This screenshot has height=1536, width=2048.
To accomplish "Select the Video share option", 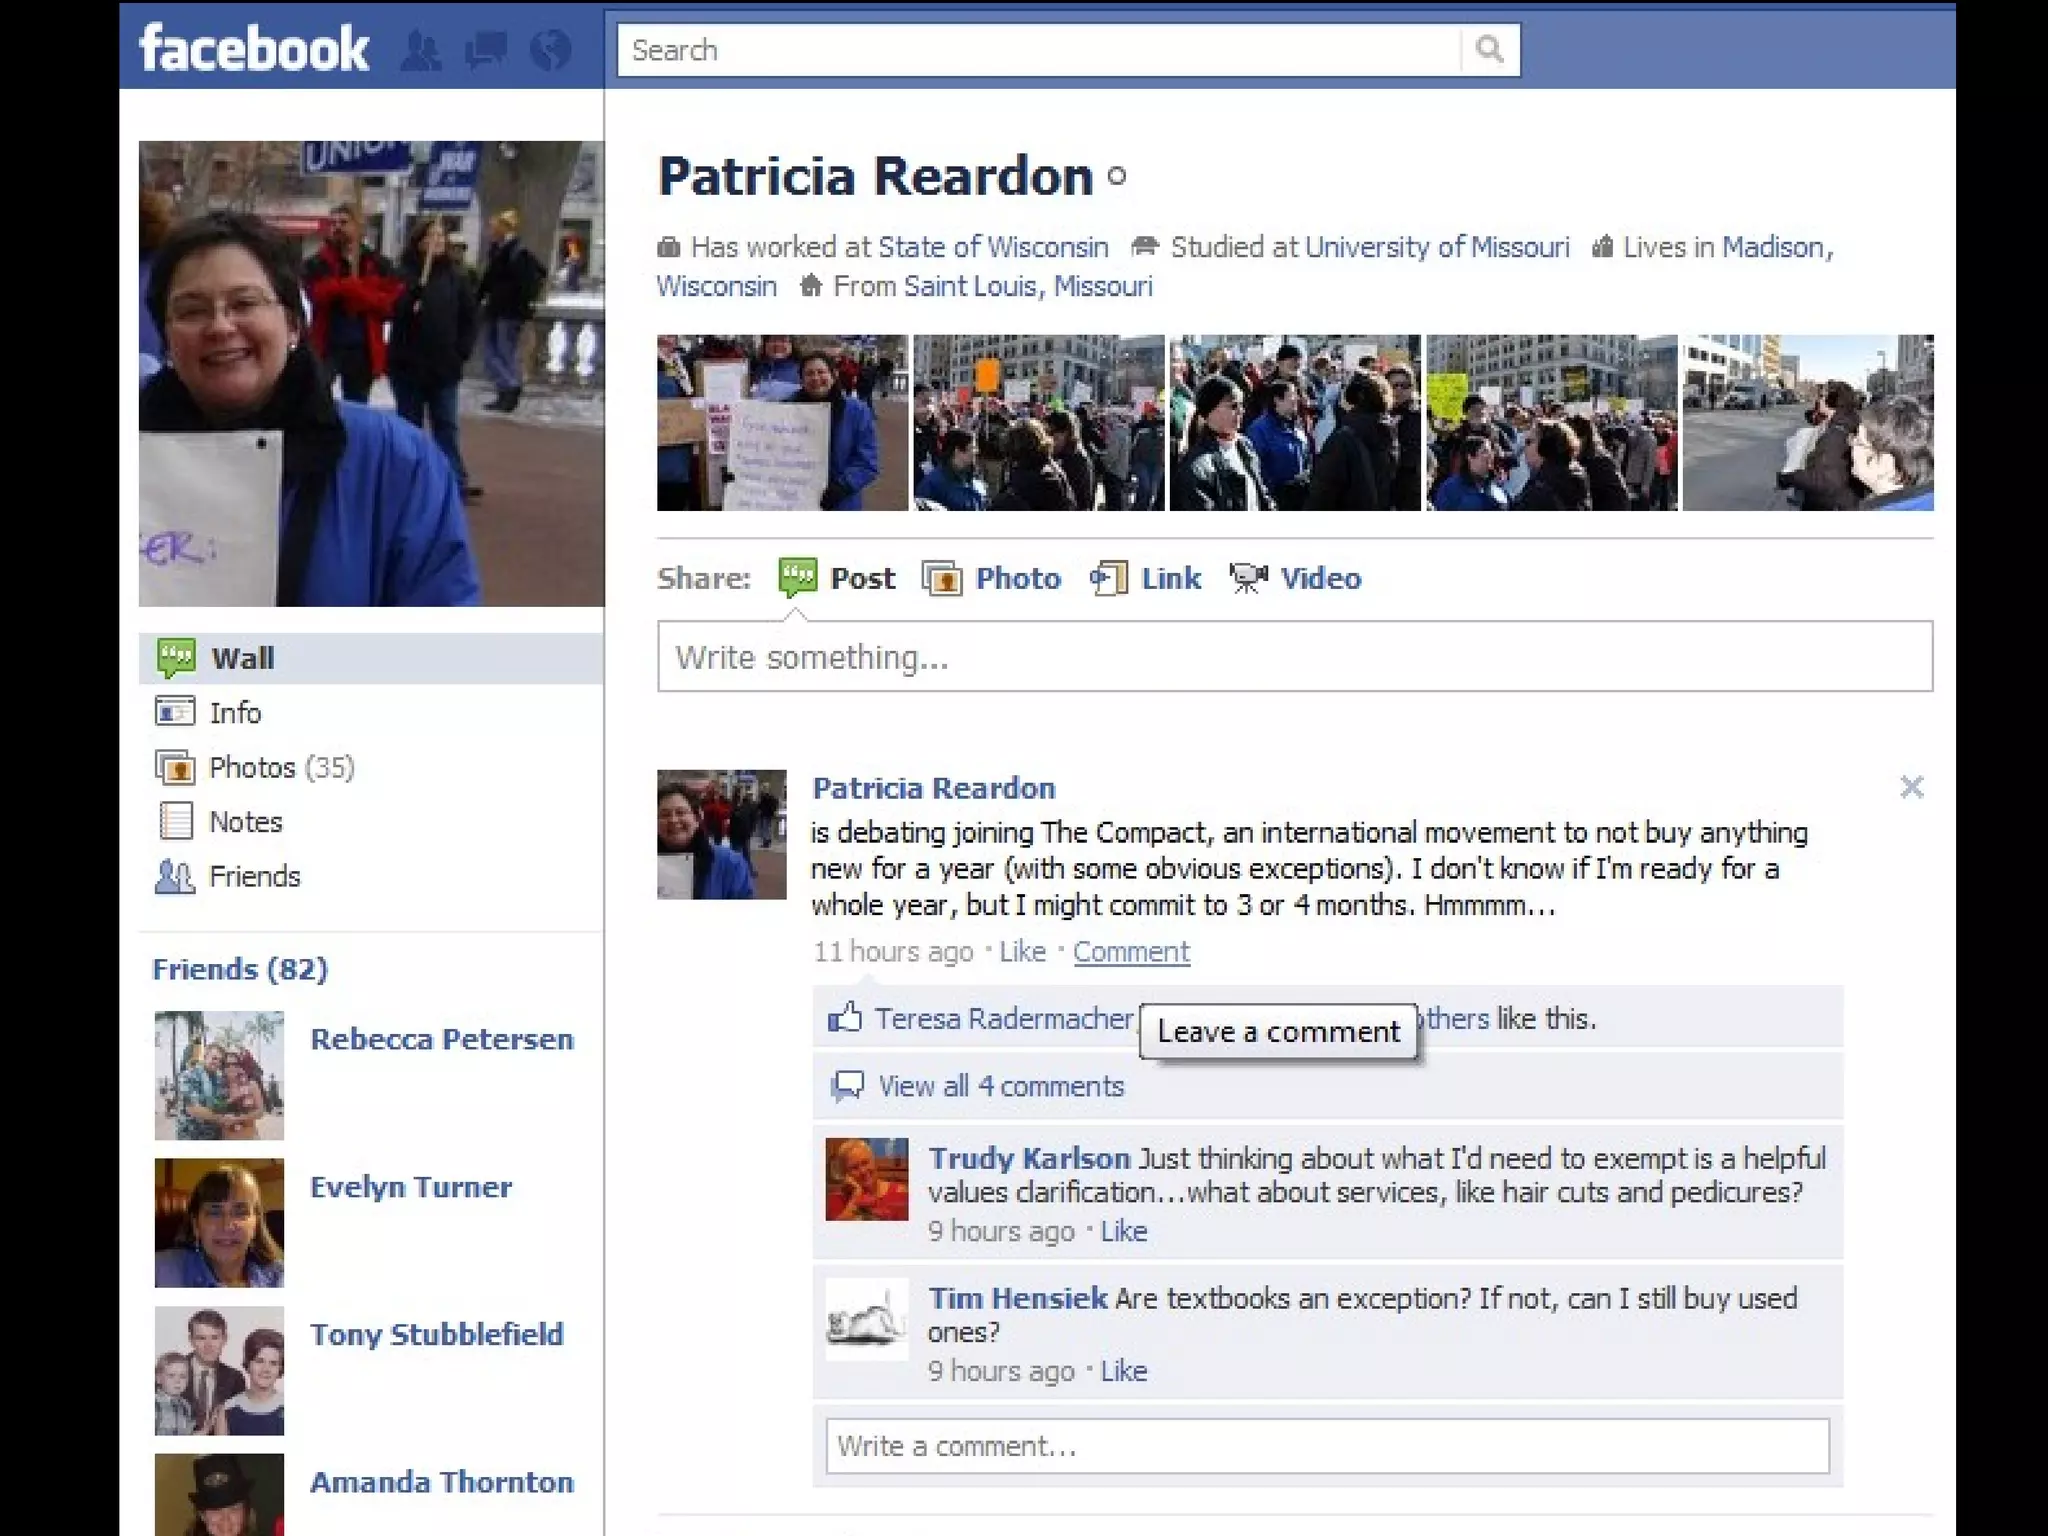I will pos(1319,578).
